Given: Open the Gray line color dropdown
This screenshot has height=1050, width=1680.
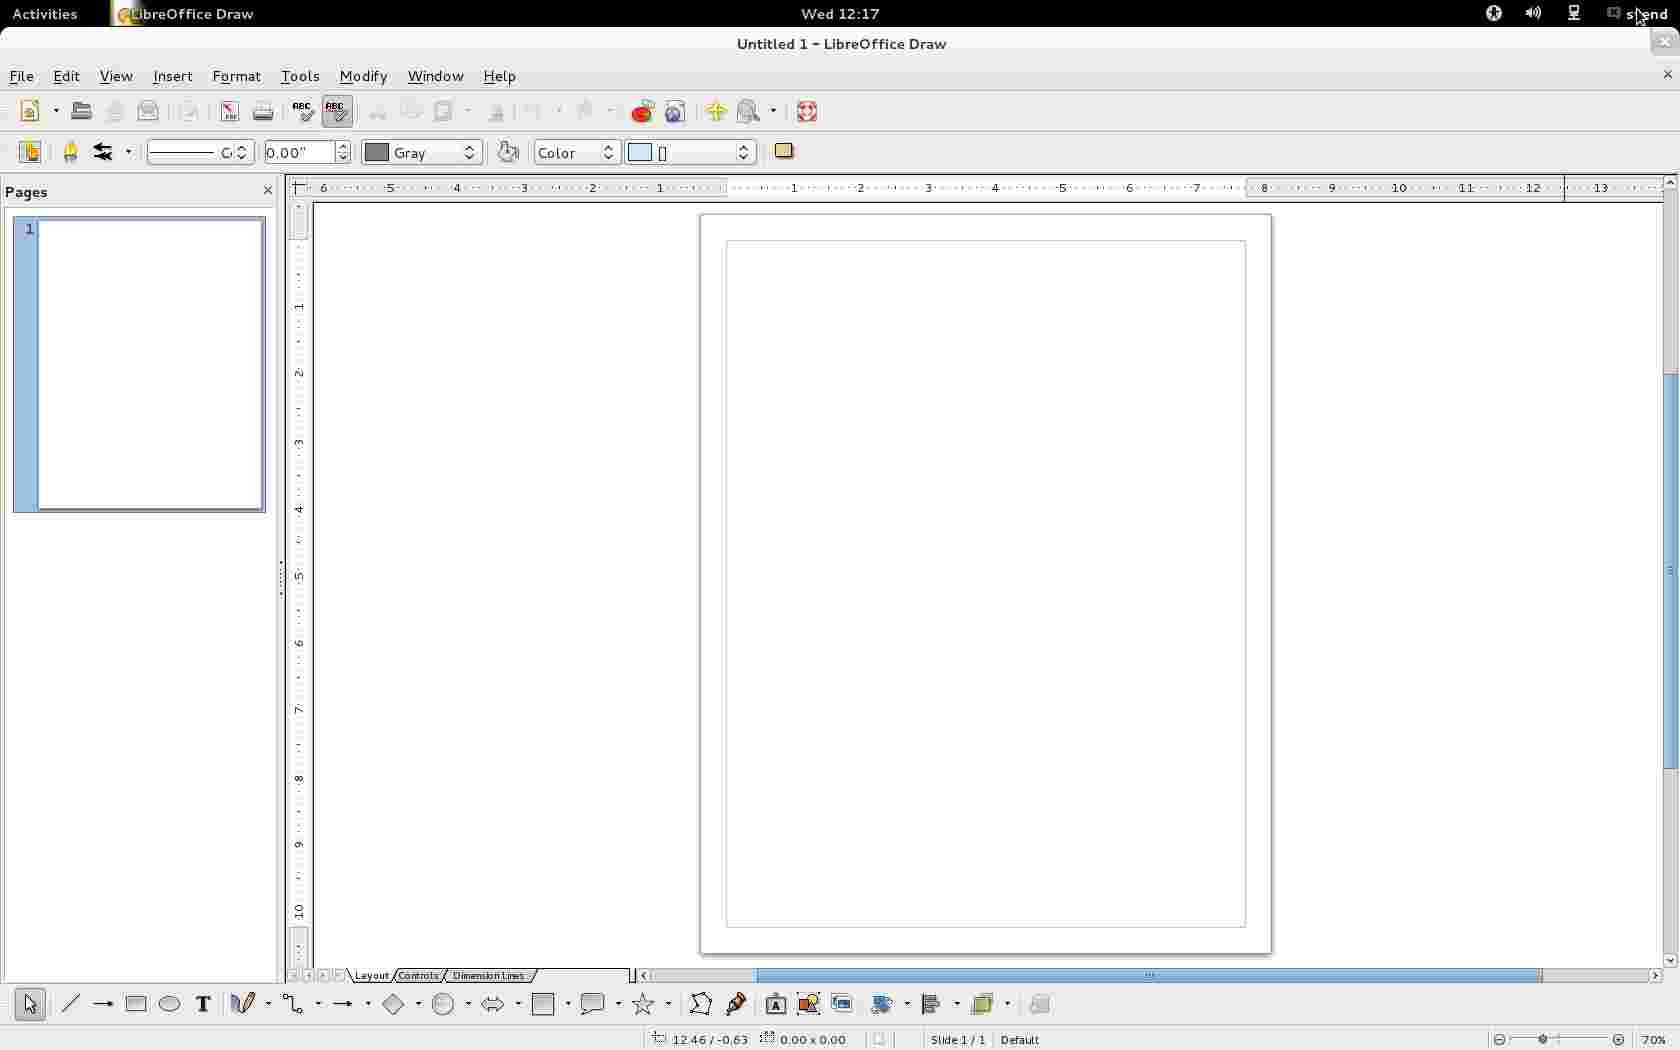Looking at the screenshot, I should [x=422, y=152].
